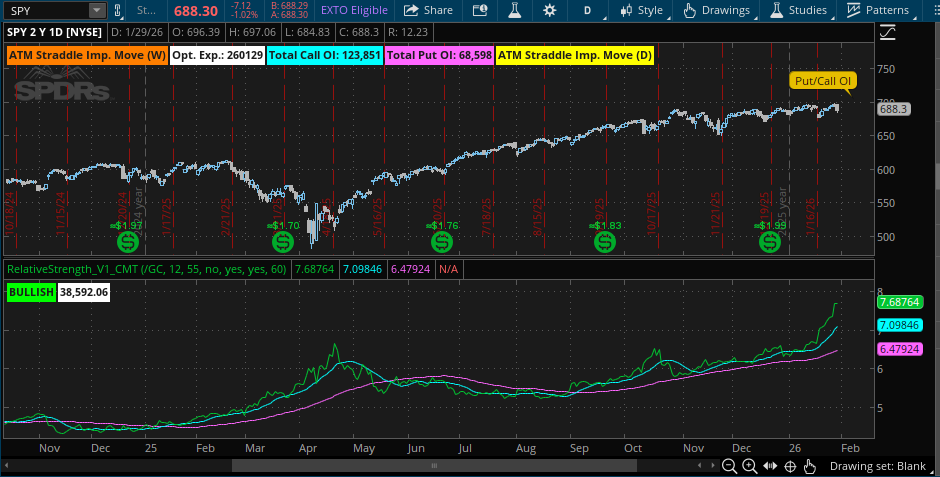
Task: Click the dividend icon labeled $1.99
Action: 770,242
